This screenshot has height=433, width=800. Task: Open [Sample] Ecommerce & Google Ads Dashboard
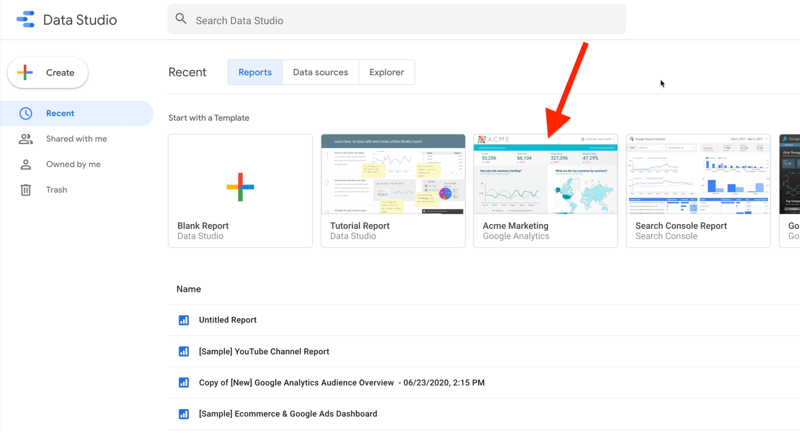pyautogui.click(x=288, y=414)
